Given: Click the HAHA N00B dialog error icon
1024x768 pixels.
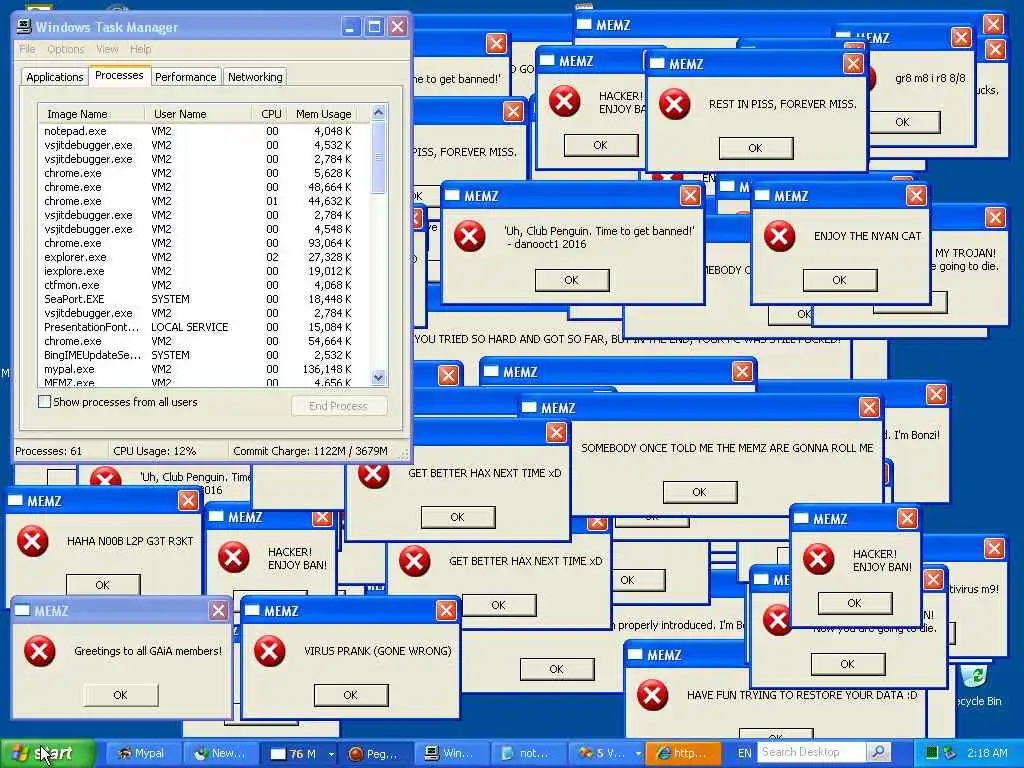Looking at the screenshot, I should tap(33, 541).
